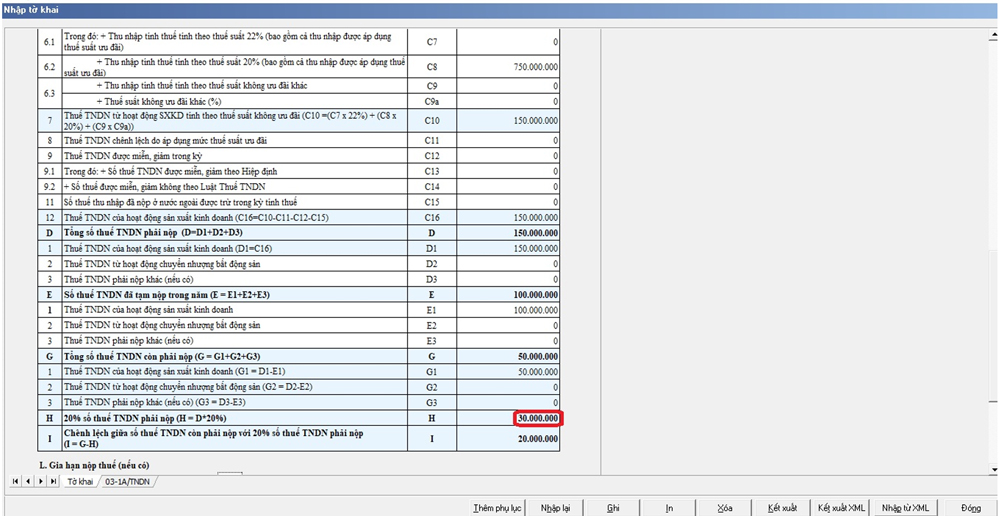Click previous sheet navigation arrow
Image resolution: width=999 pixels, height=516 pixels.
28,482
